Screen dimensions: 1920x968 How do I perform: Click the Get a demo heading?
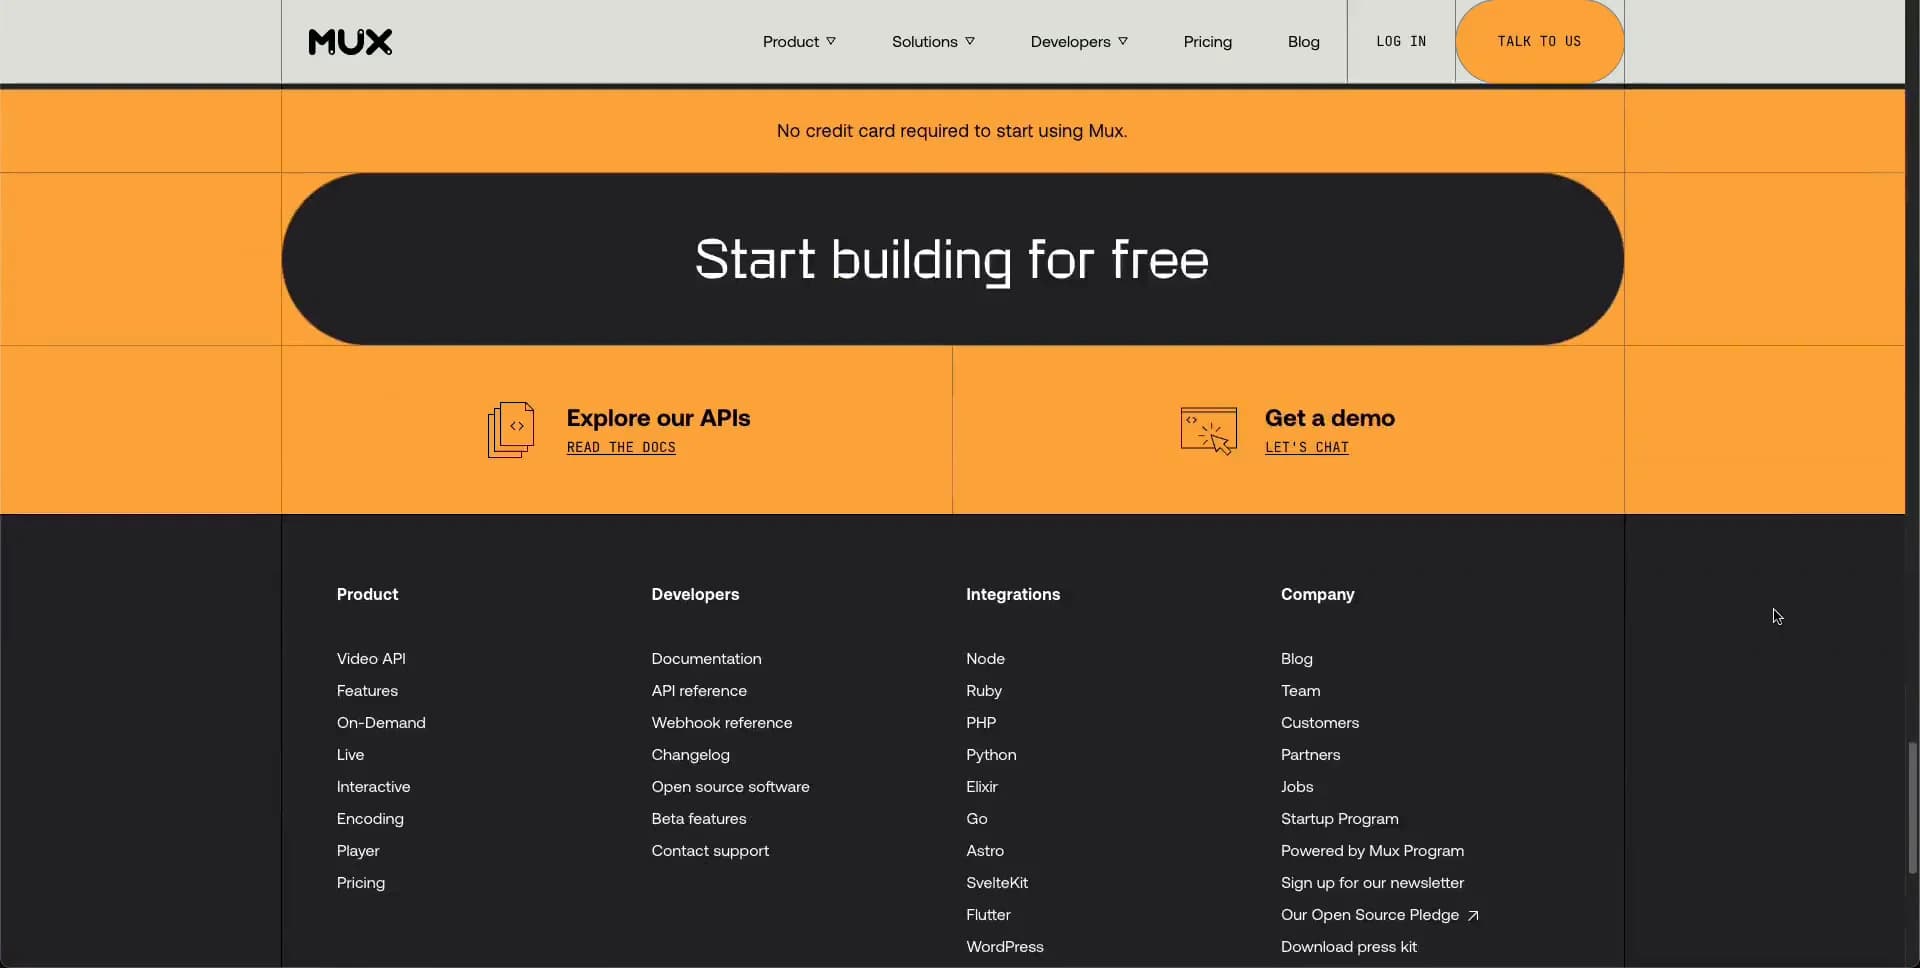[x=1329, y=418]
